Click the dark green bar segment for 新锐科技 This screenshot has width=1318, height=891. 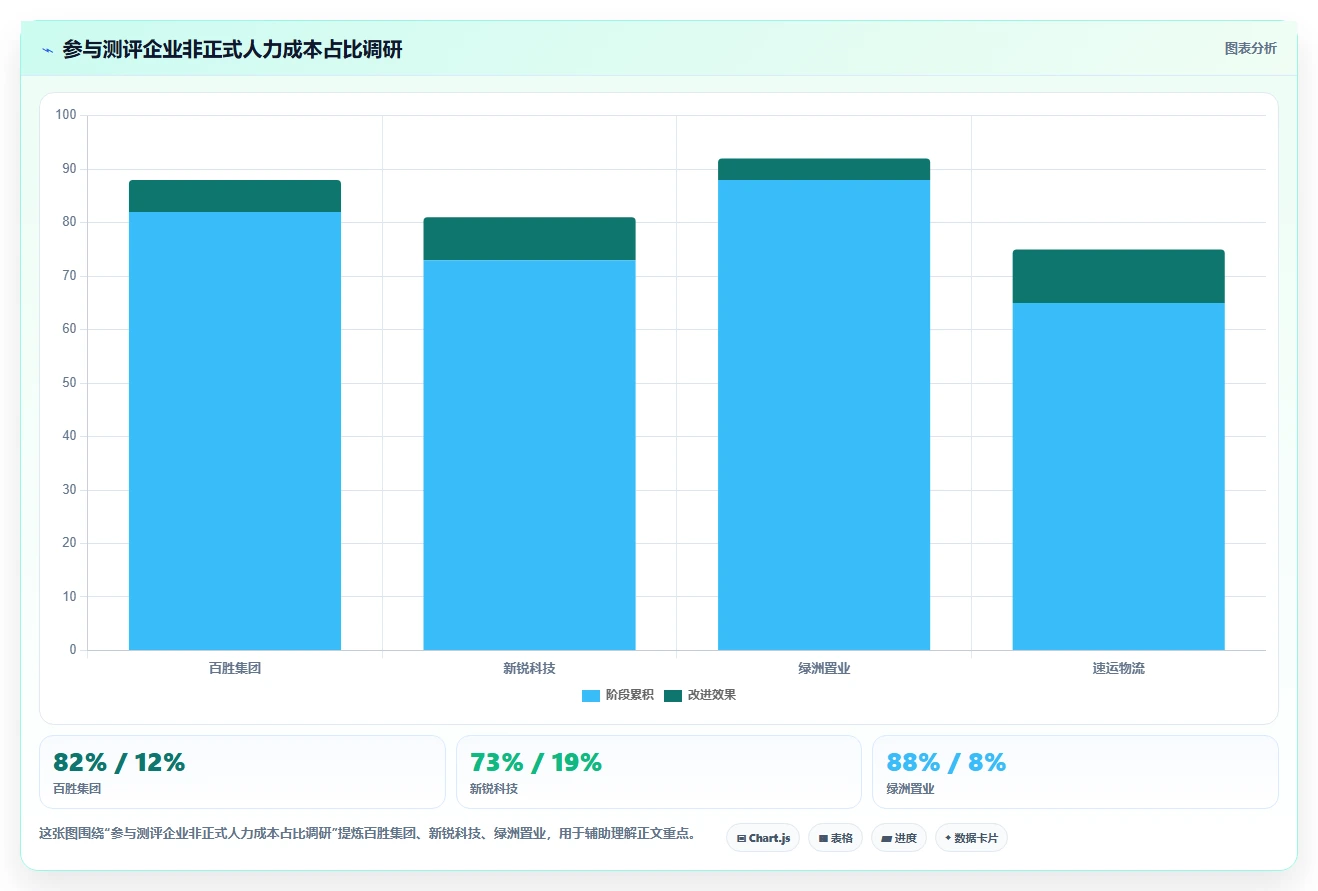pos(529,239)
